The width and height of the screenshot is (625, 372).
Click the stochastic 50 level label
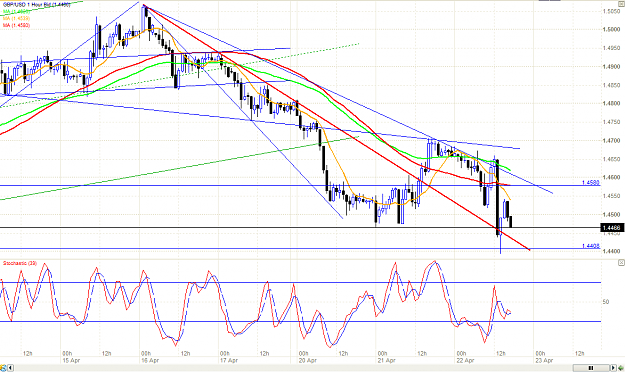(x=606, y=302)
